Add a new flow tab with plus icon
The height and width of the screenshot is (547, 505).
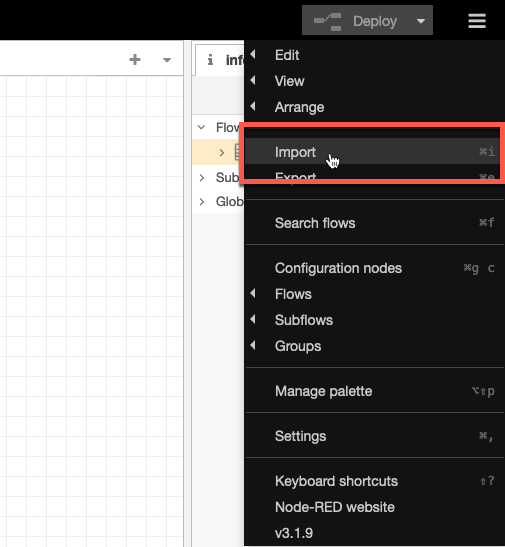pyautogui.click(x=135, y=60)
